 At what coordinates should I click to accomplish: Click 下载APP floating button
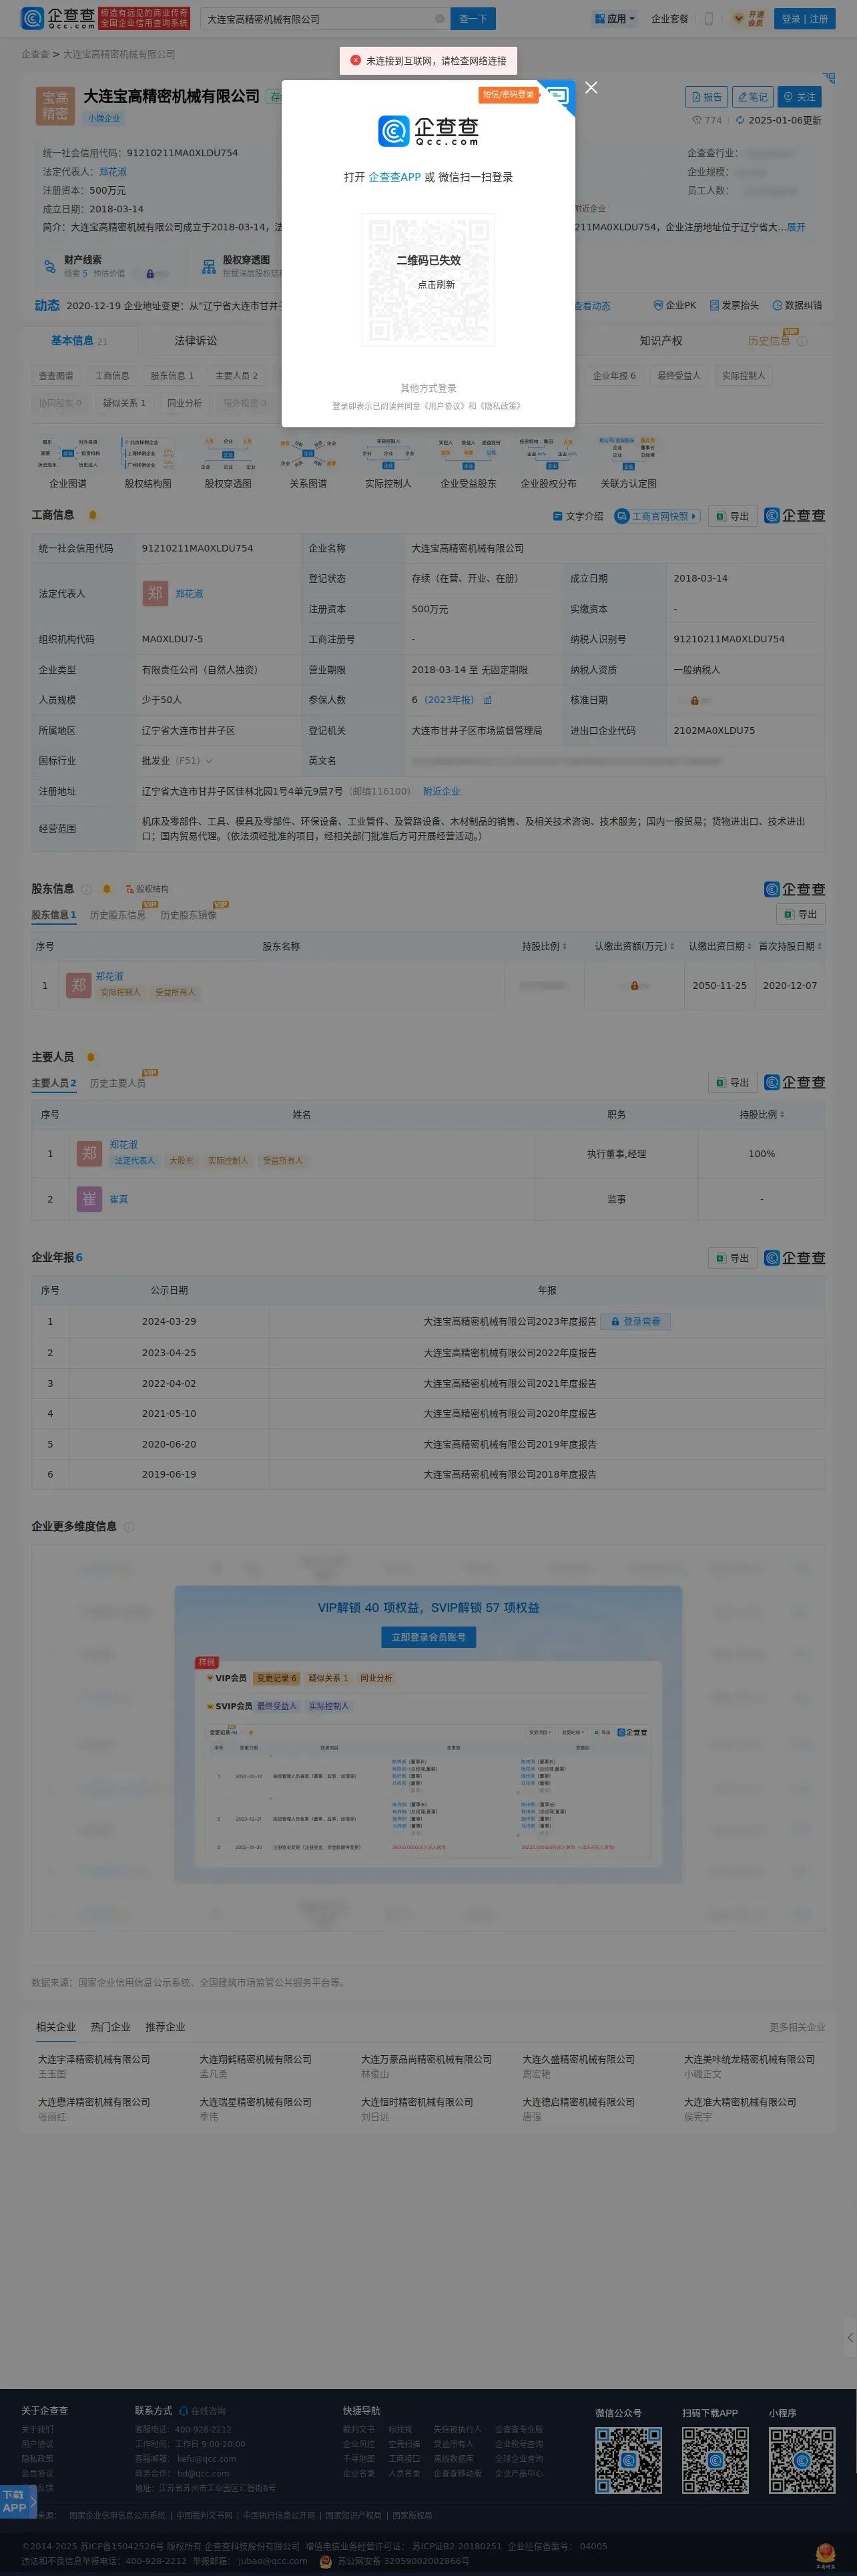point(17,2502)
